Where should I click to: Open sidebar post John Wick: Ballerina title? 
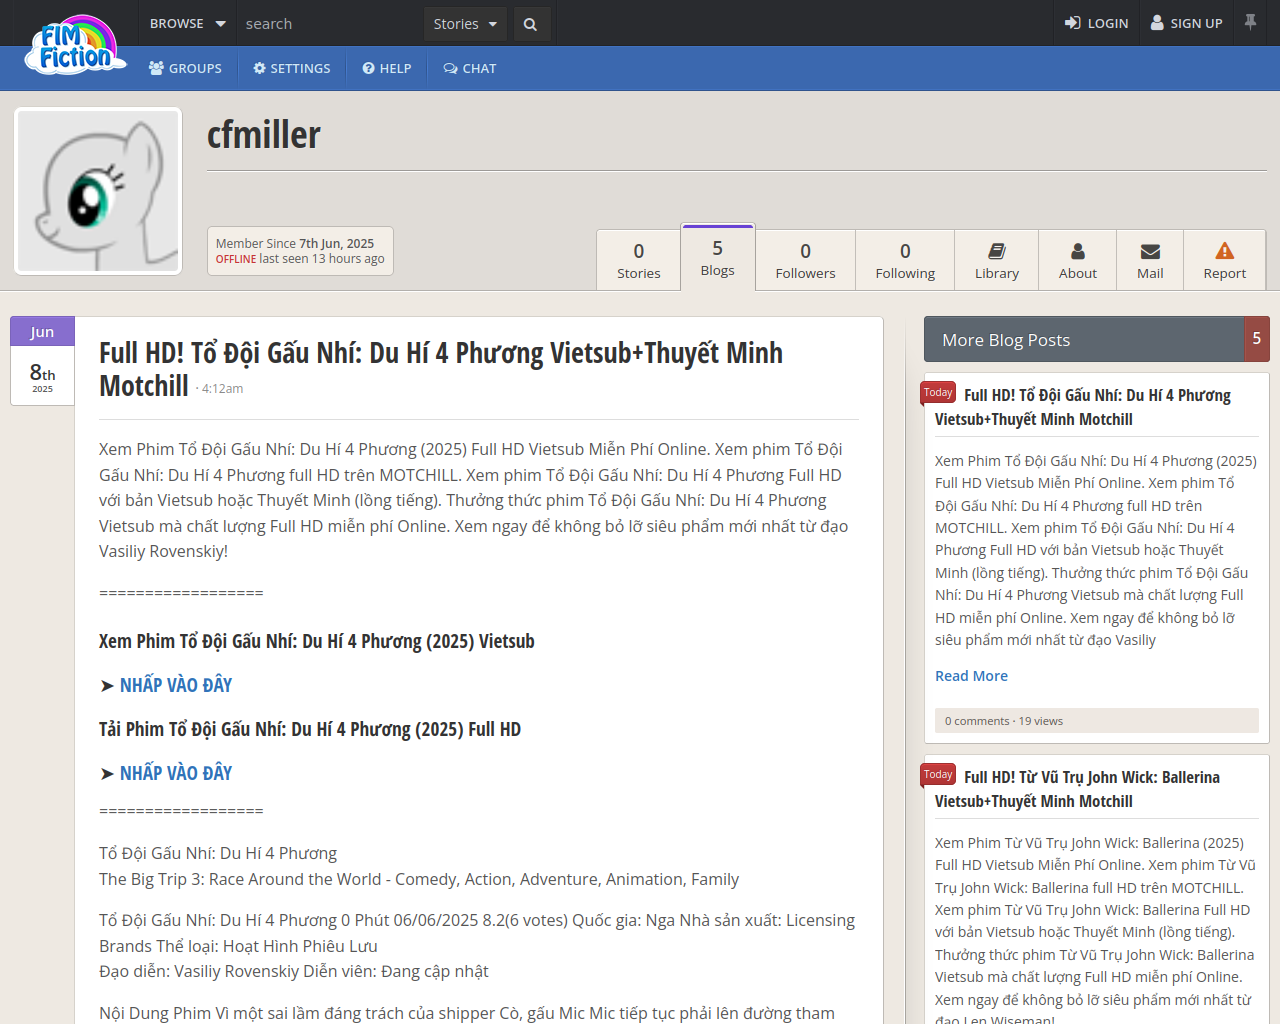click(1078, 789)
